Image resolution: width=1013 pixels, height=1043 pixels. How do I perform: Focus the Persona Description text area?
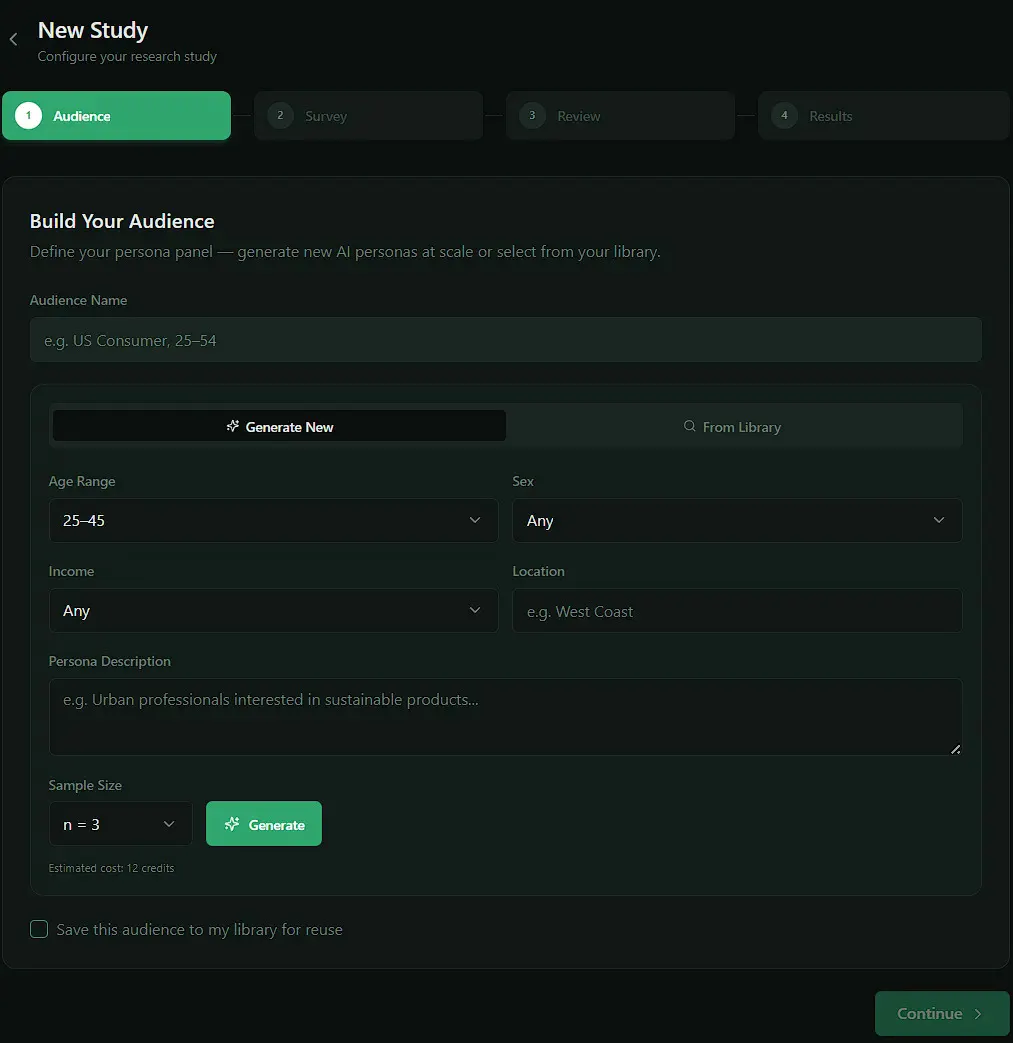pos(506,717)
